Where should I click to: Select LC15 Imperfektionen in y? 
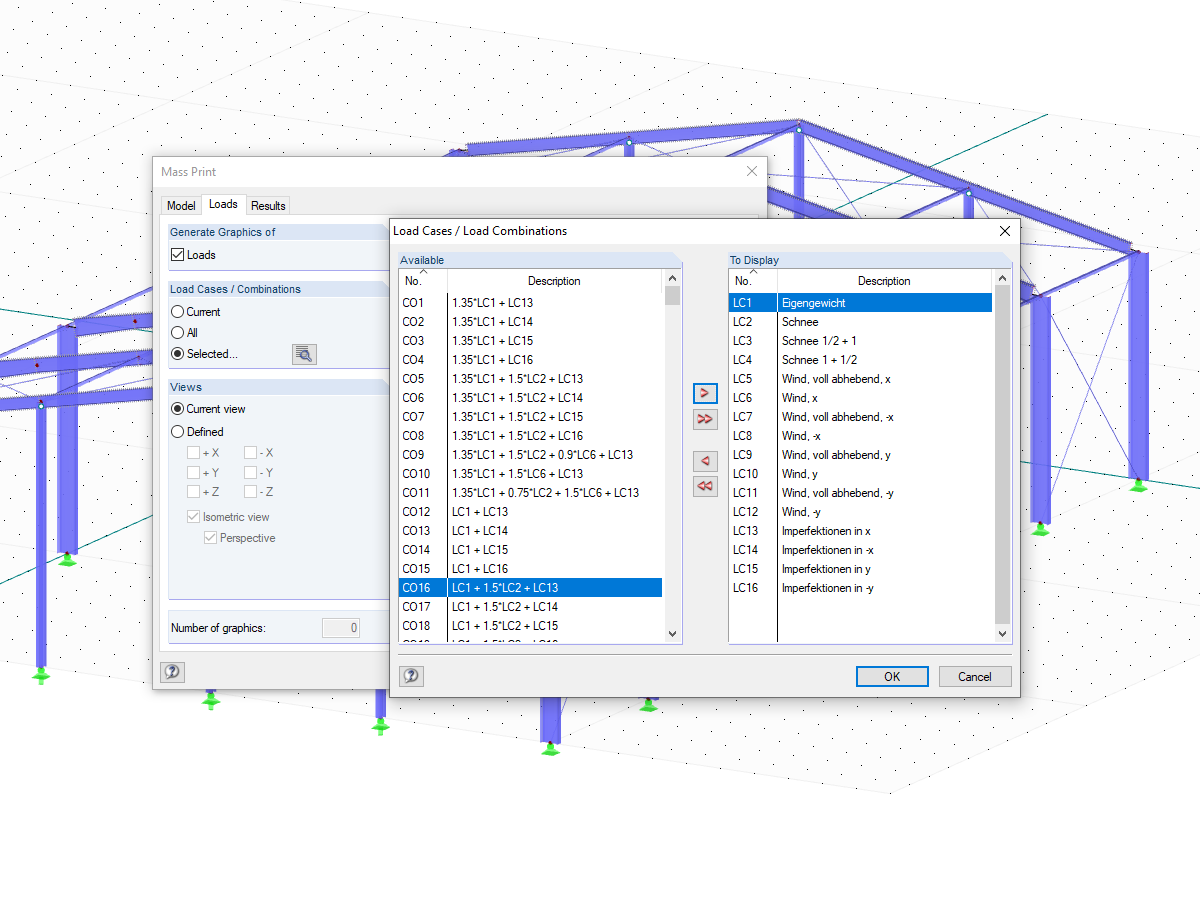(860, 569)
